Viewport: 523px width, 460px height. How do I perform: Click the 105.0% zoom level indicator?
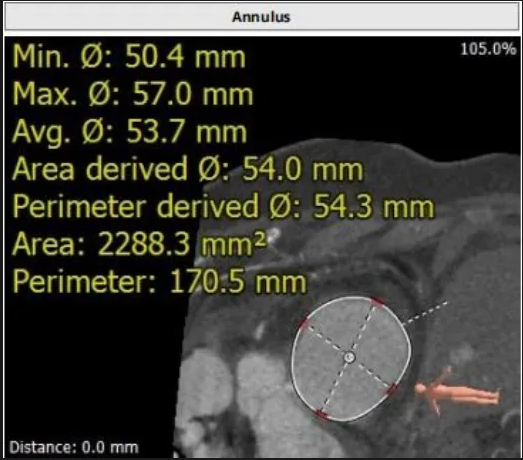488,49
